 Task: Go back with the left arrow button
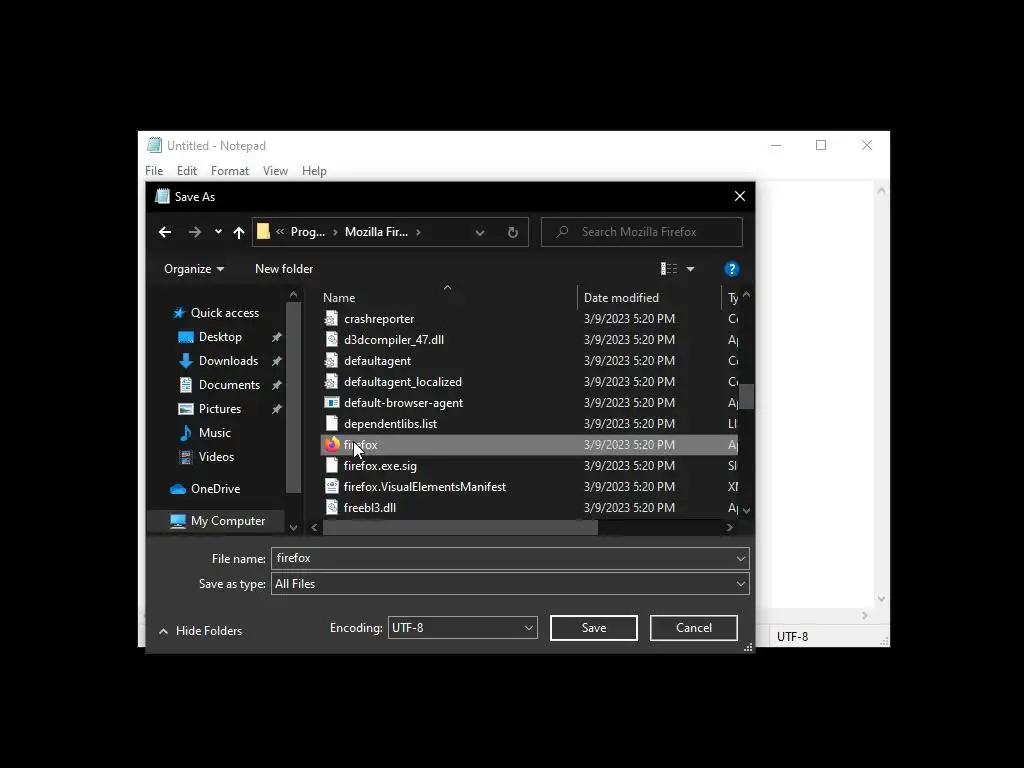pyautogui.click(x=165, y=232)
